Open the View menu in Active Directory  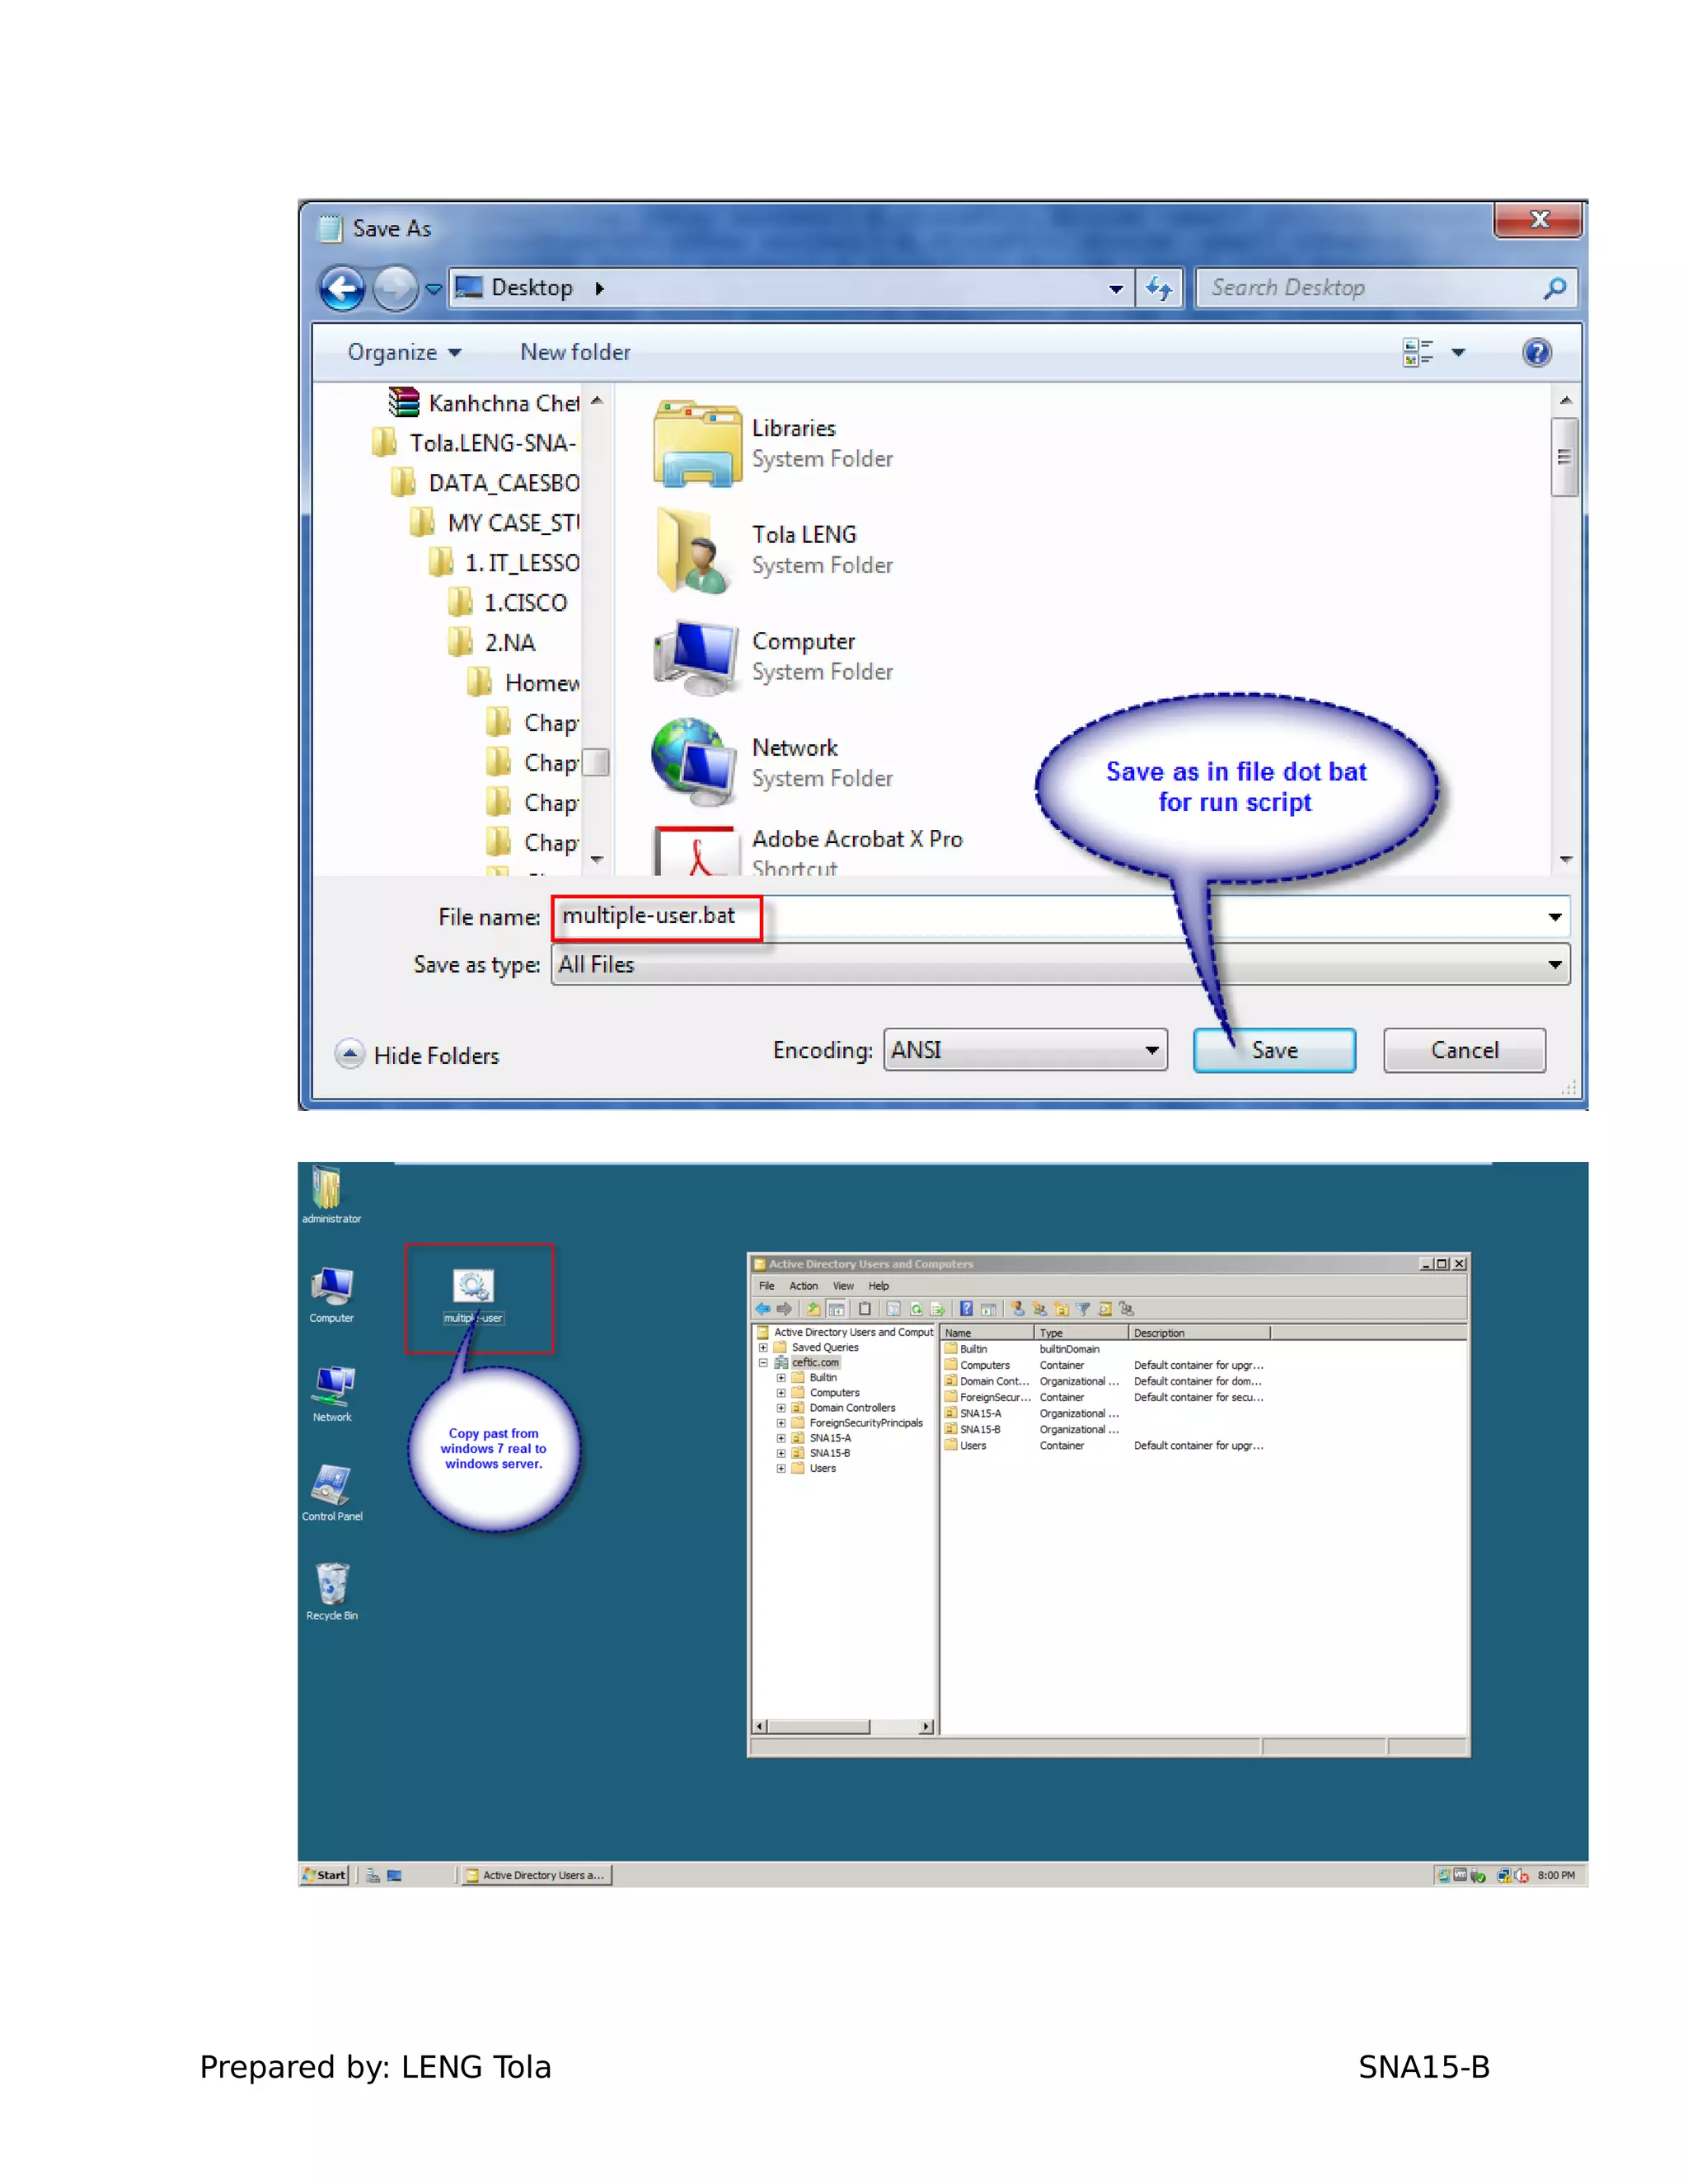[843, 1286]
